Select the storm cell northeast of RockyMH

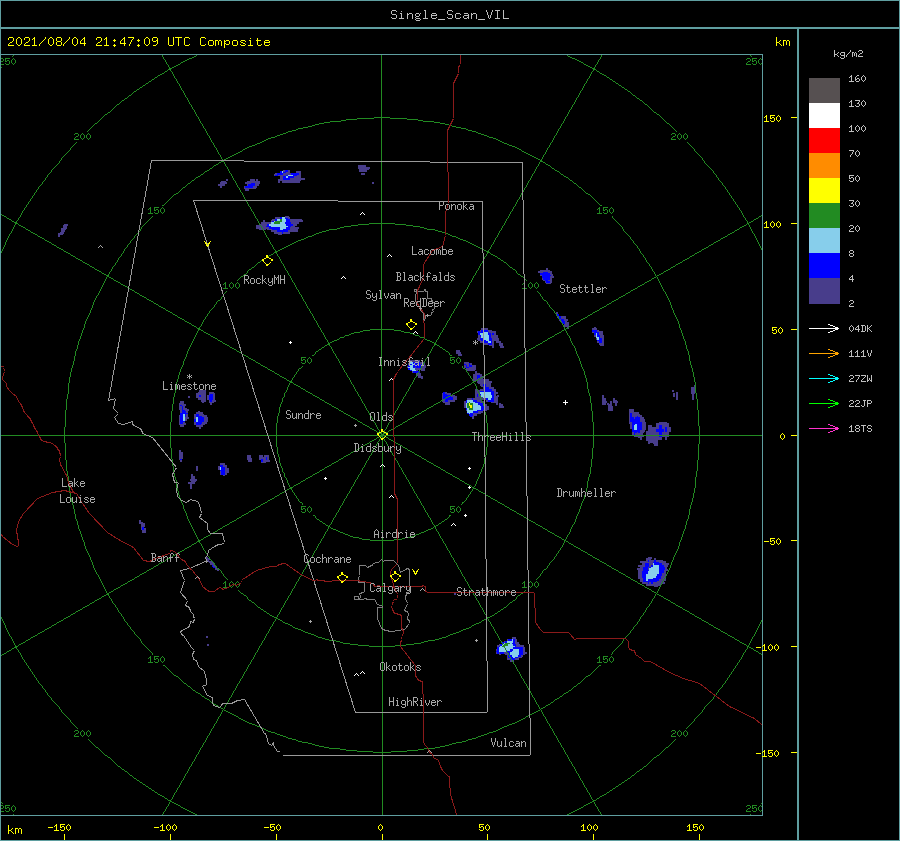point(280,224)
